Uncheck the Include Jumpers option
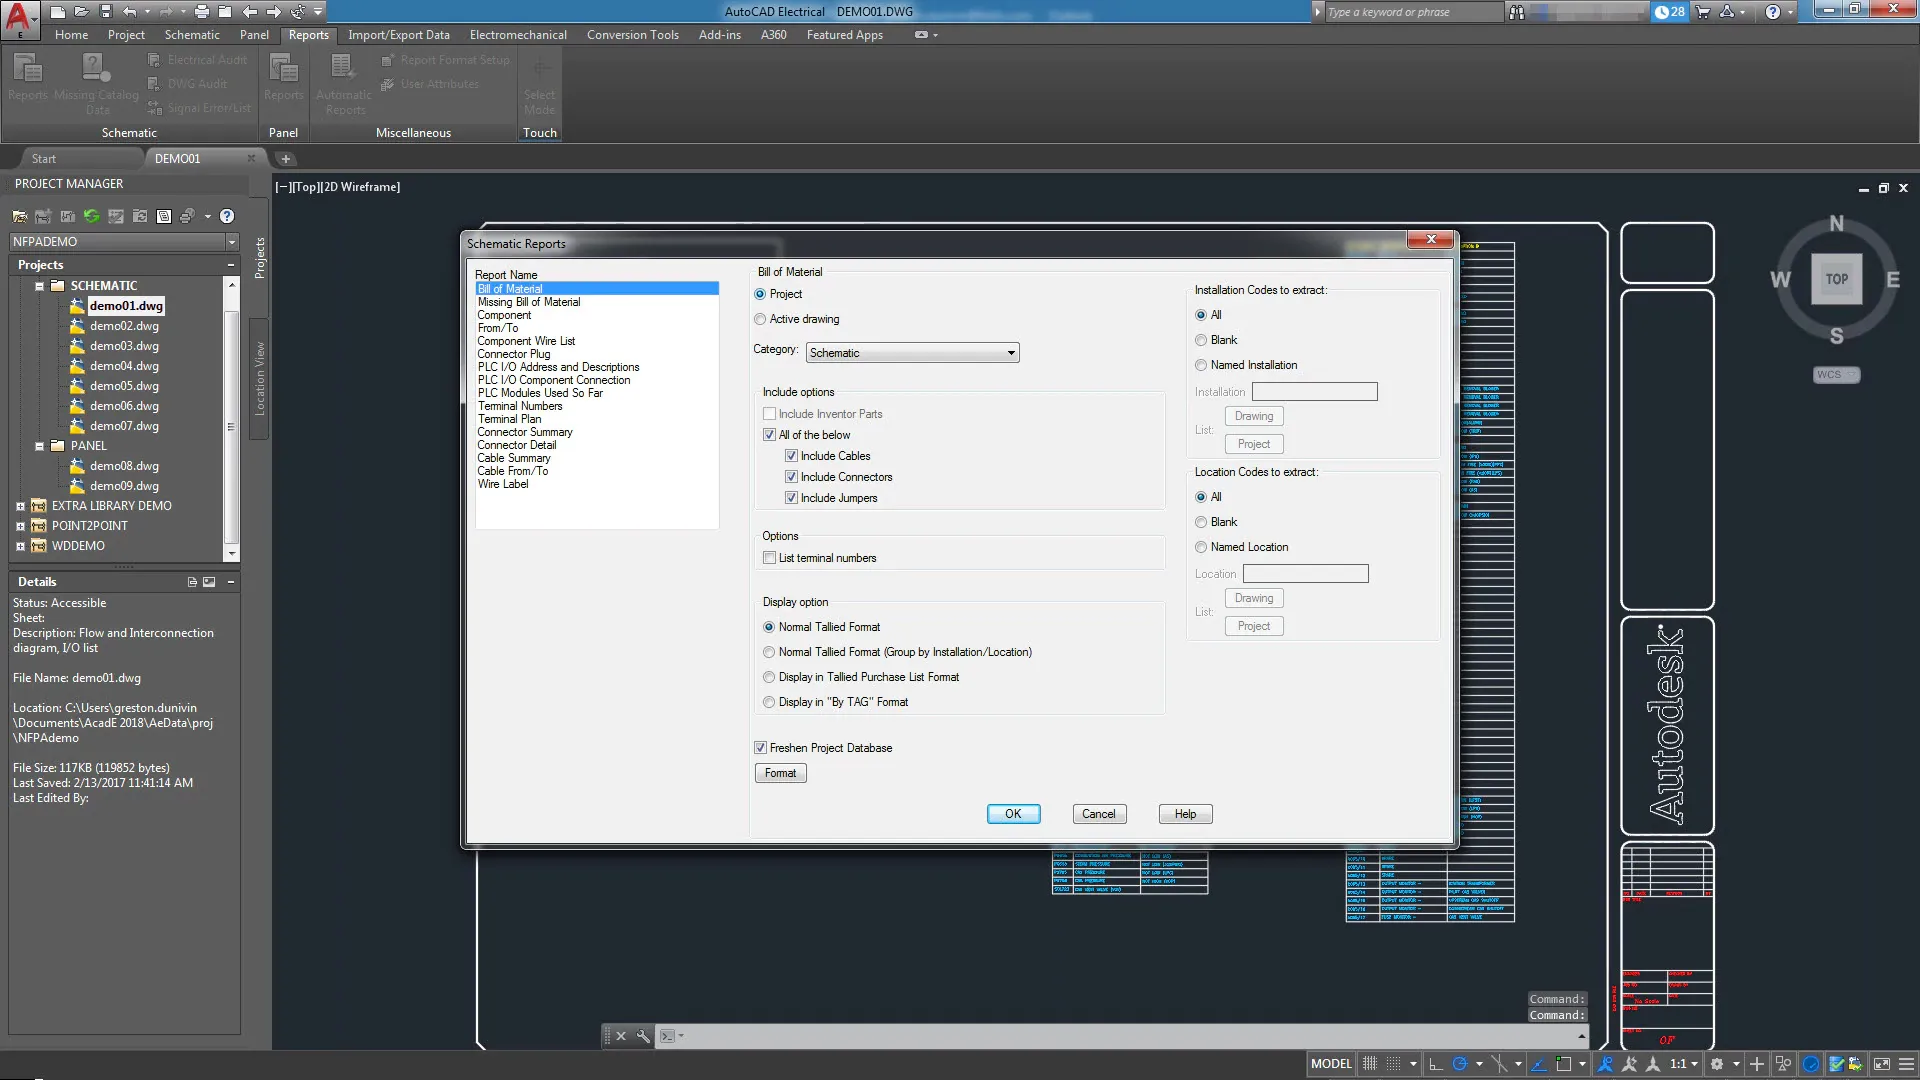This screenshot has width=1920, height=1080. (x=791, y=497)
